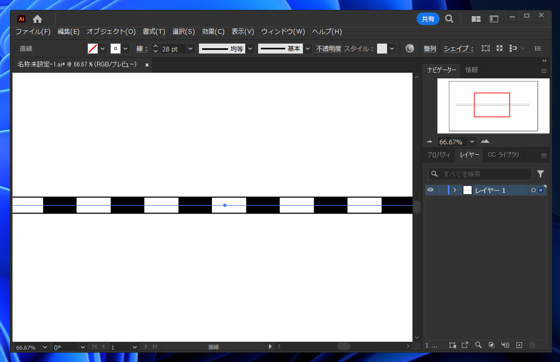Click the make/release clipping mask icon

(491, 345)
